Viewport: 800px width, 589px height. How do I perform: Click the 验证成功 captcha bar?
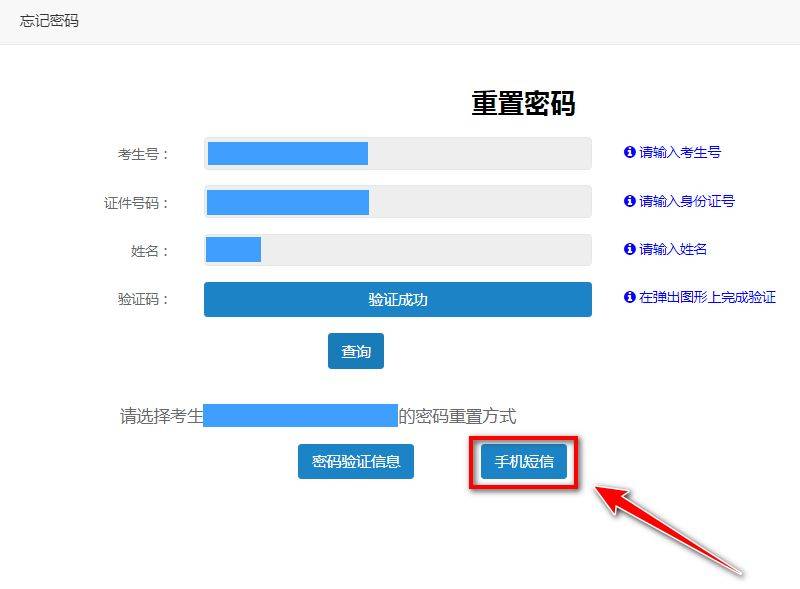[x=397, y=299]
